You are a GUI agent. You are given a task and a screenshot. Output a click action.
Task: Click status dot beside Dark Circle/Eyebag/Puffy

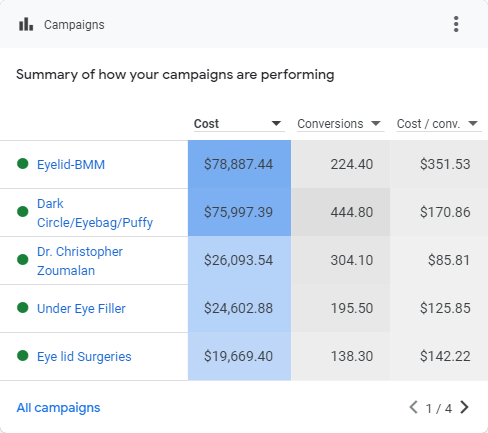coord(23,212)
